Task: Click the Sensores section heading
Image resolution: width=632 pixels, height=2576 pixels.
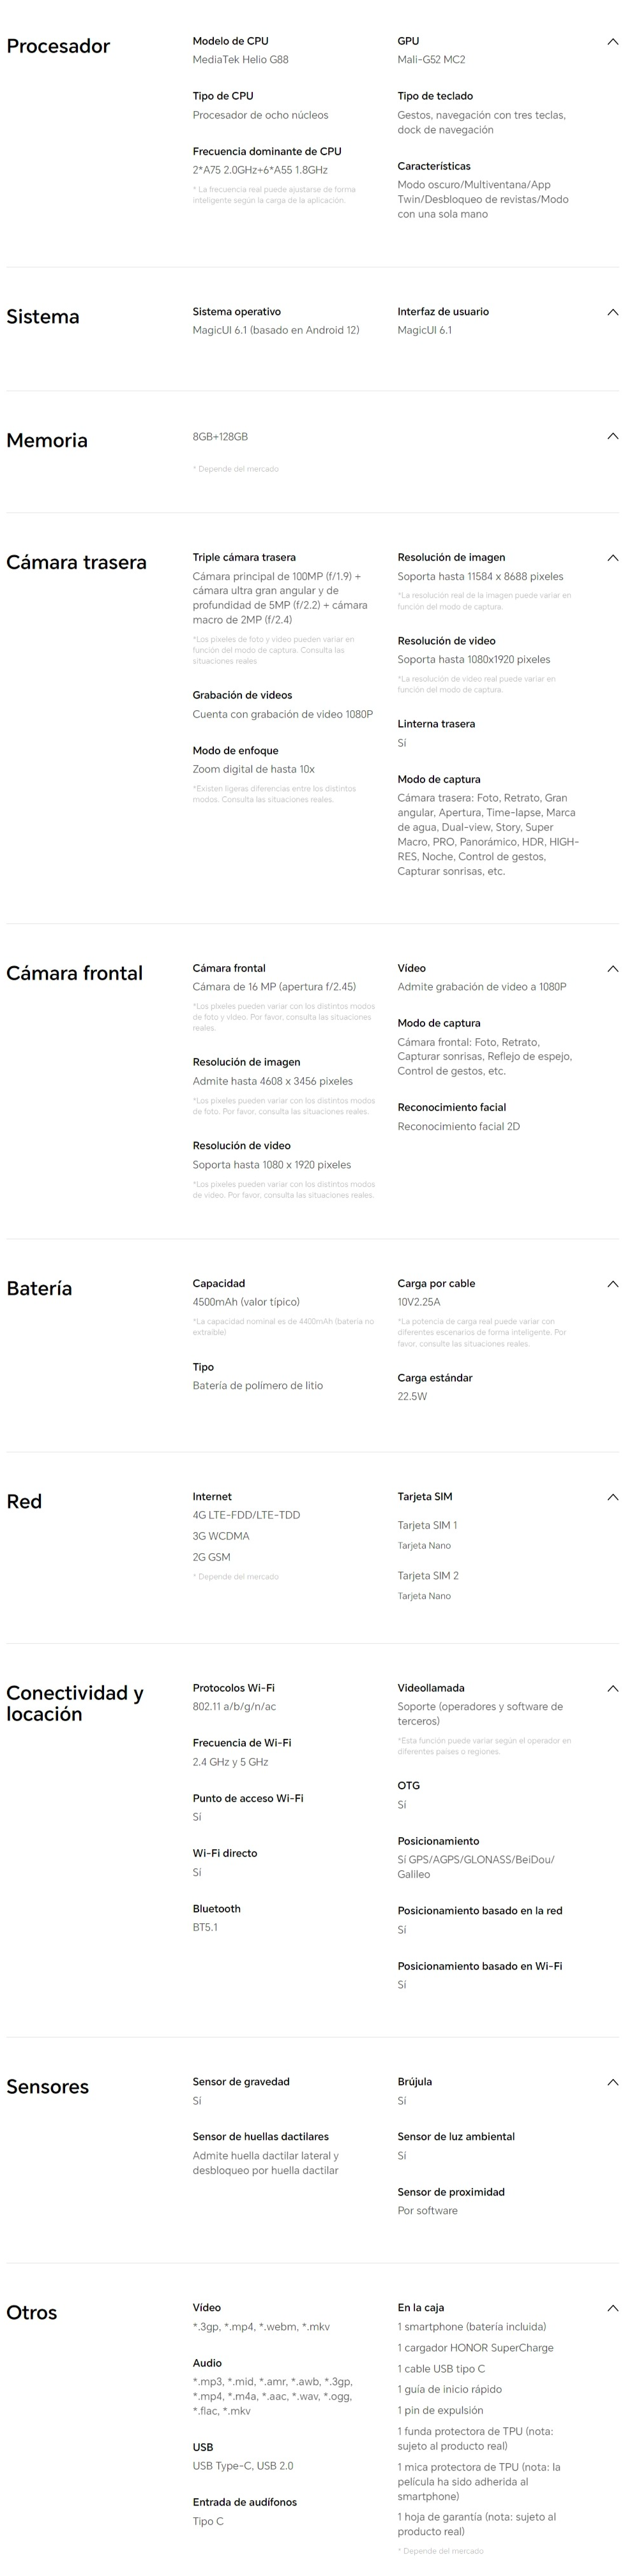Action: 47,2087
